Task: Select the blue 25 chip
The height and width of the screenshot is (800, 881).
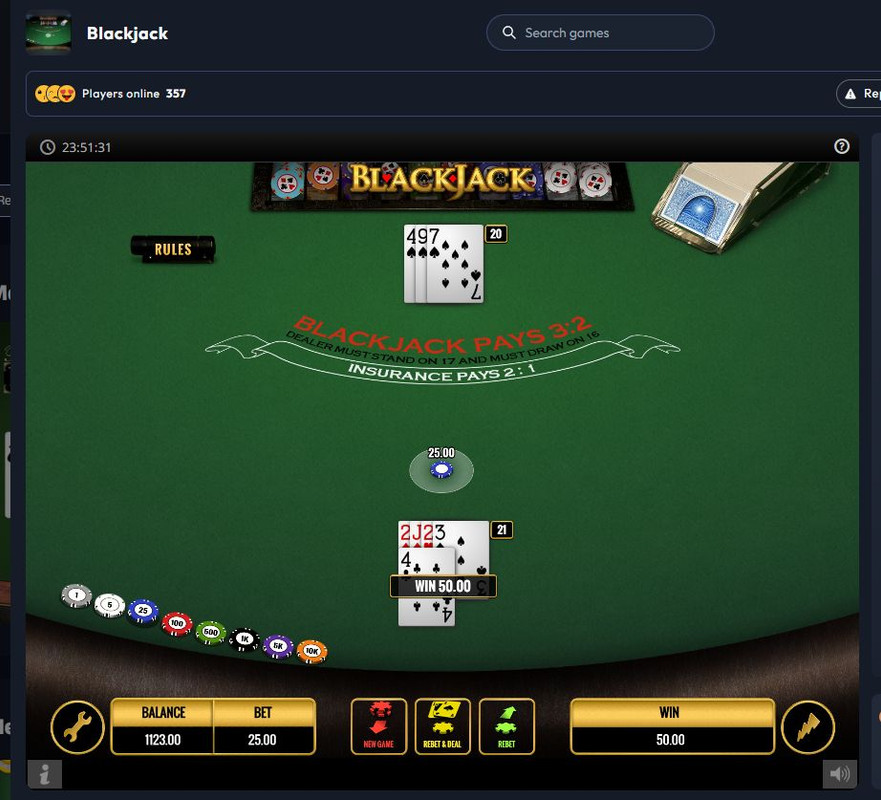Action: pos(143,611)
